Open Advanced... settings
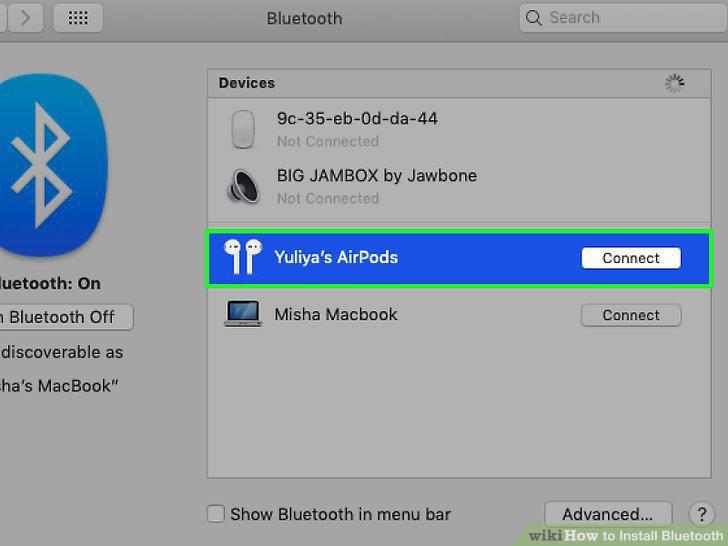The height and width of the screenshot is (546, 728). pyautogui.click(x=608, y=514)
